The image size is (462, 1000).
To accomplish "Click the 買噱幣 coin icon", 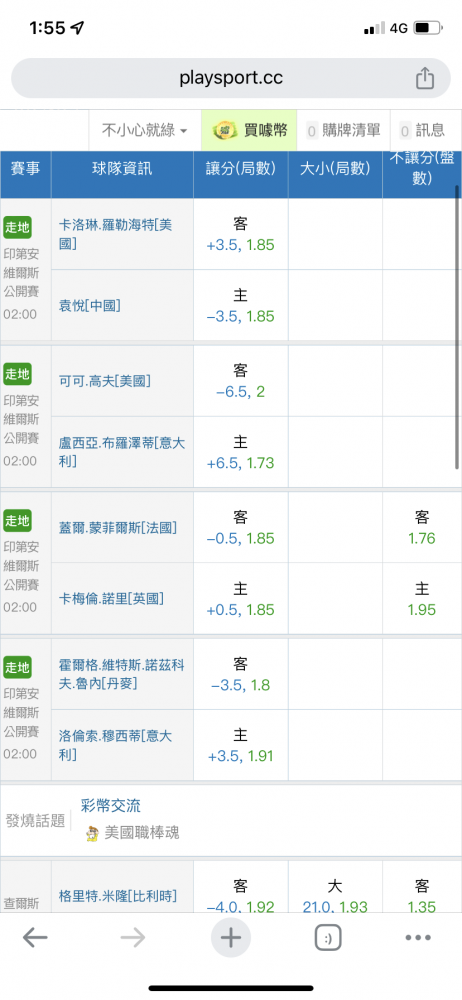I will point(225,131).
